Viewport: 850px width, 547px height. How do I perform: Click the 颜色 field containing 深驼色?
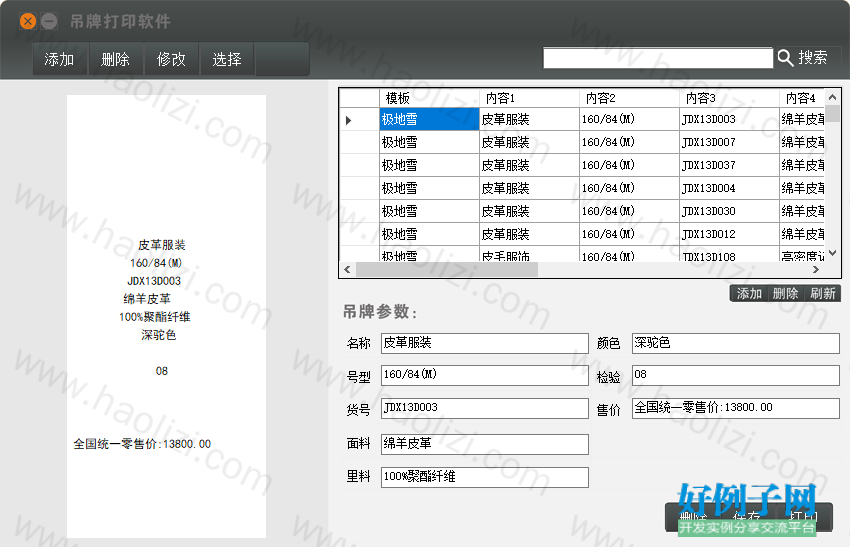(736, 343)
